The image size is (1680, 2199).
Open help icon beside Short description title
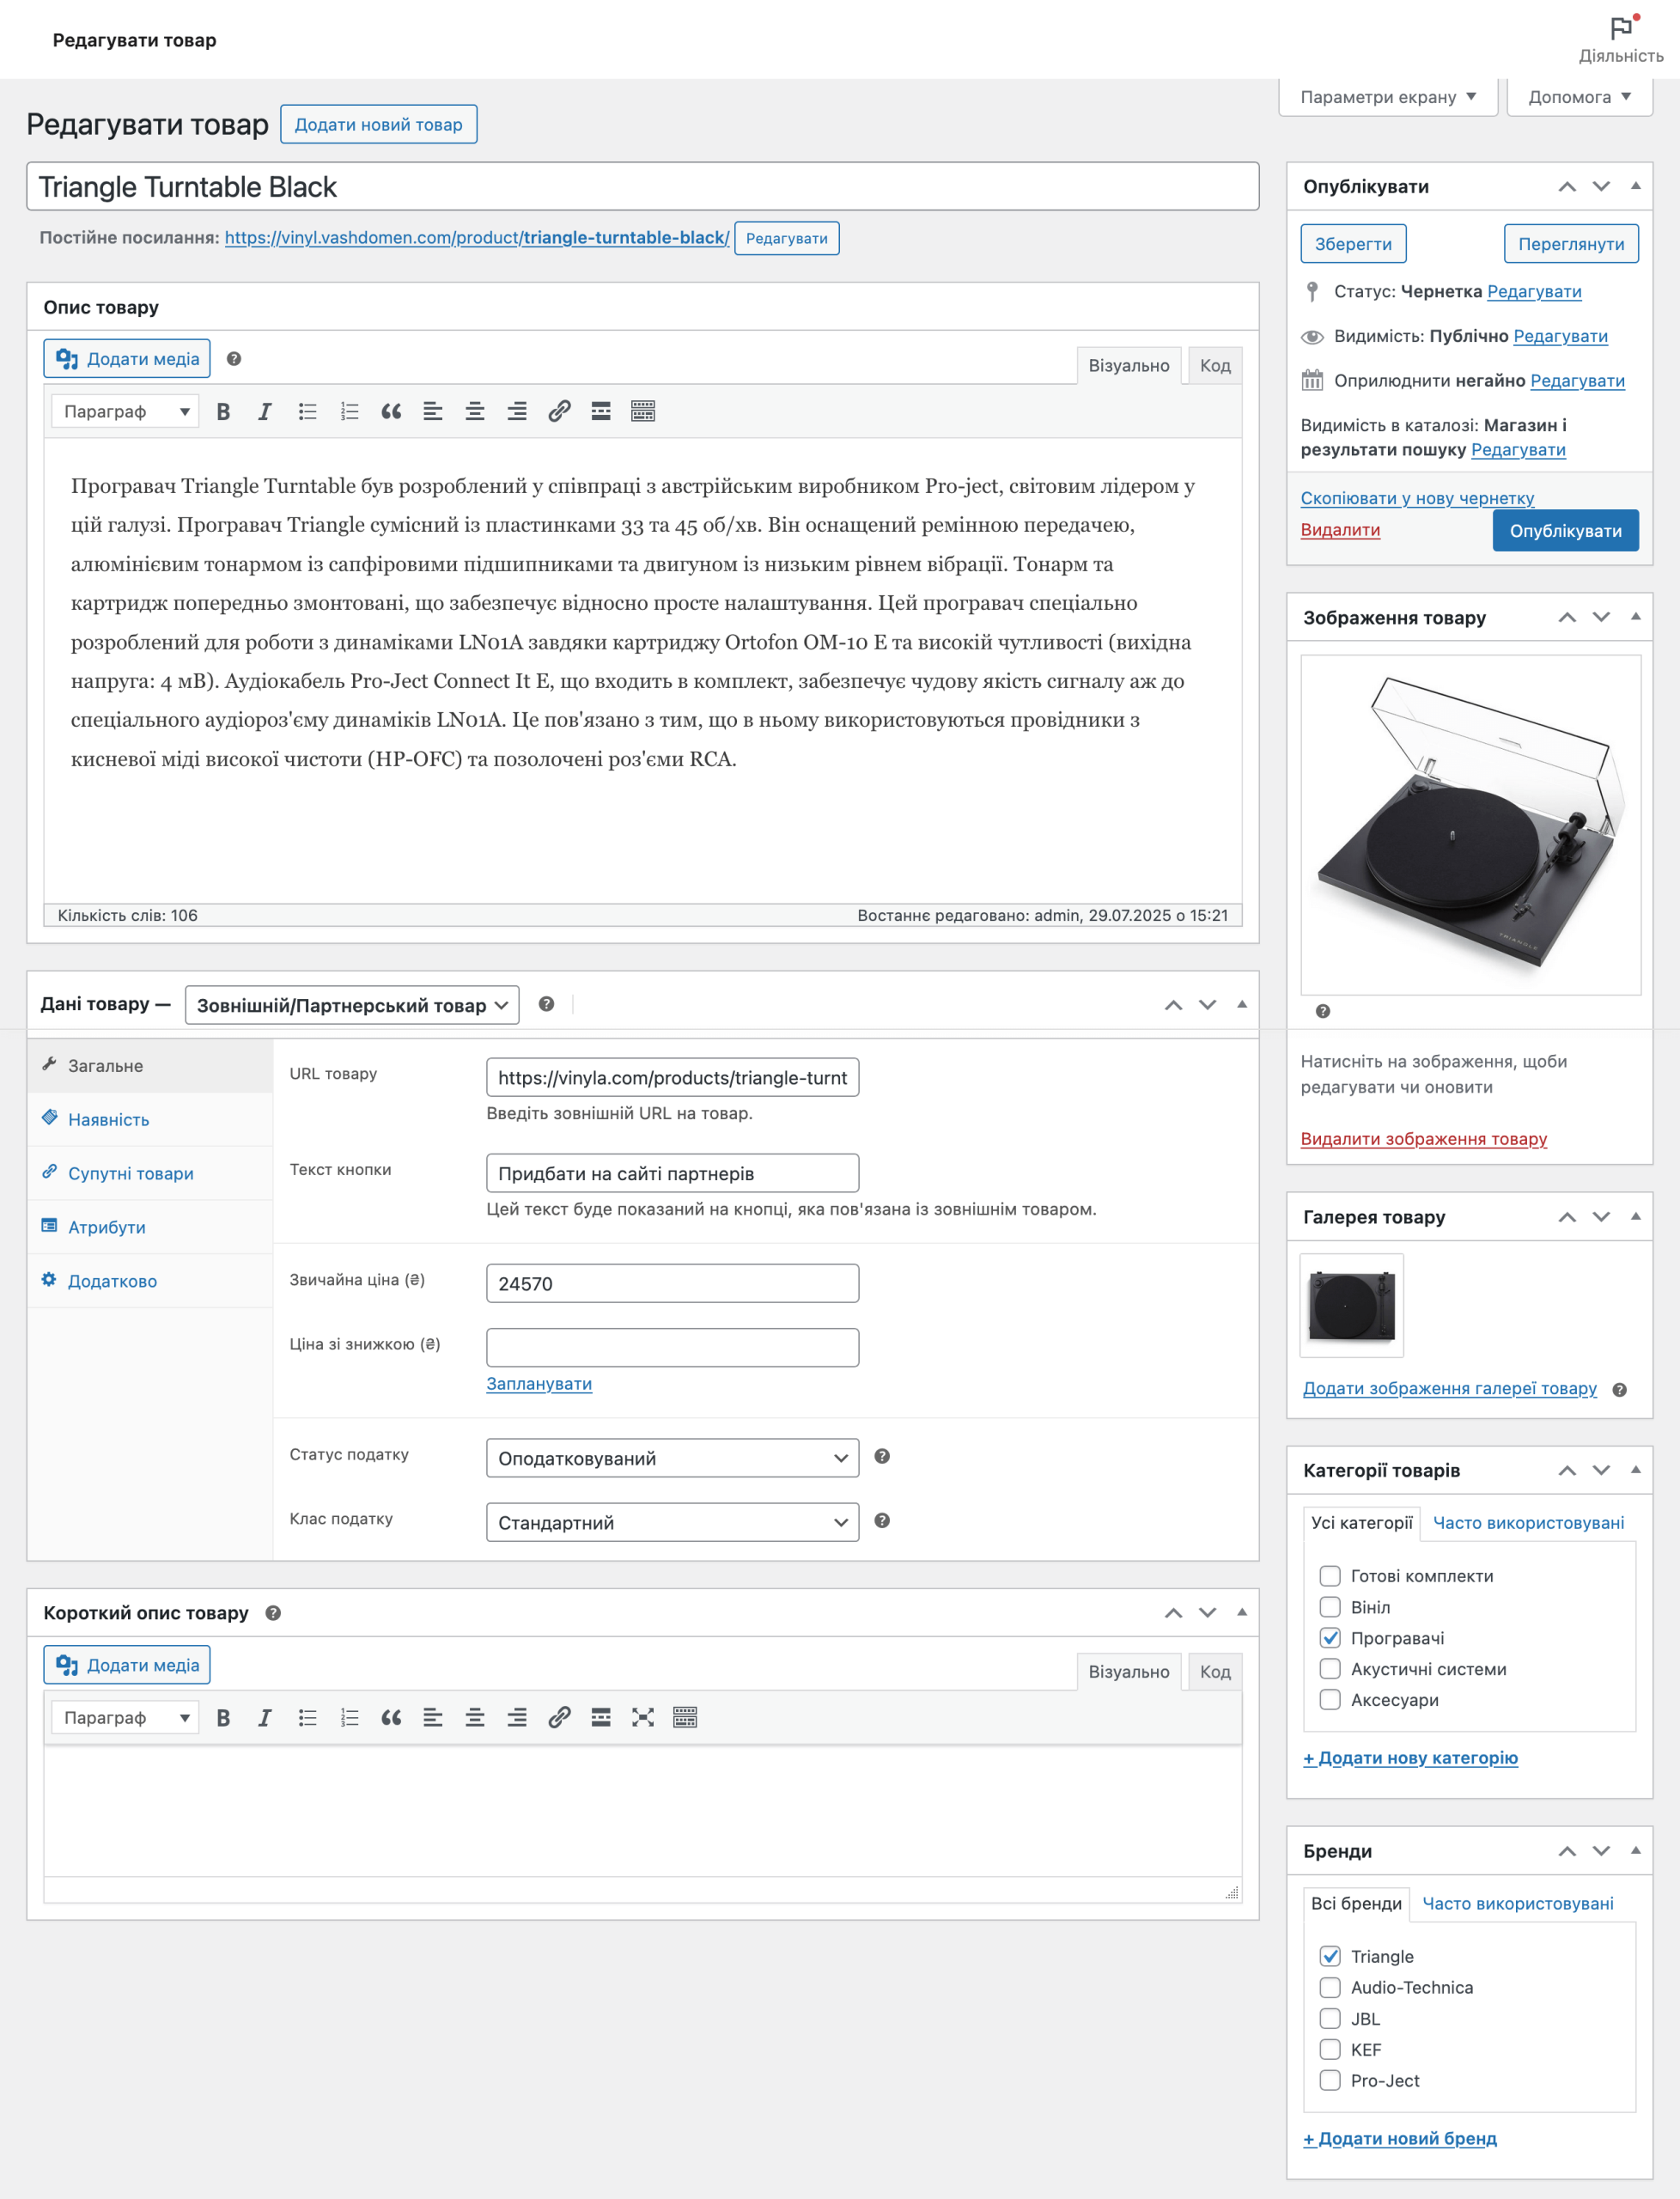(x=273, y=1613)
